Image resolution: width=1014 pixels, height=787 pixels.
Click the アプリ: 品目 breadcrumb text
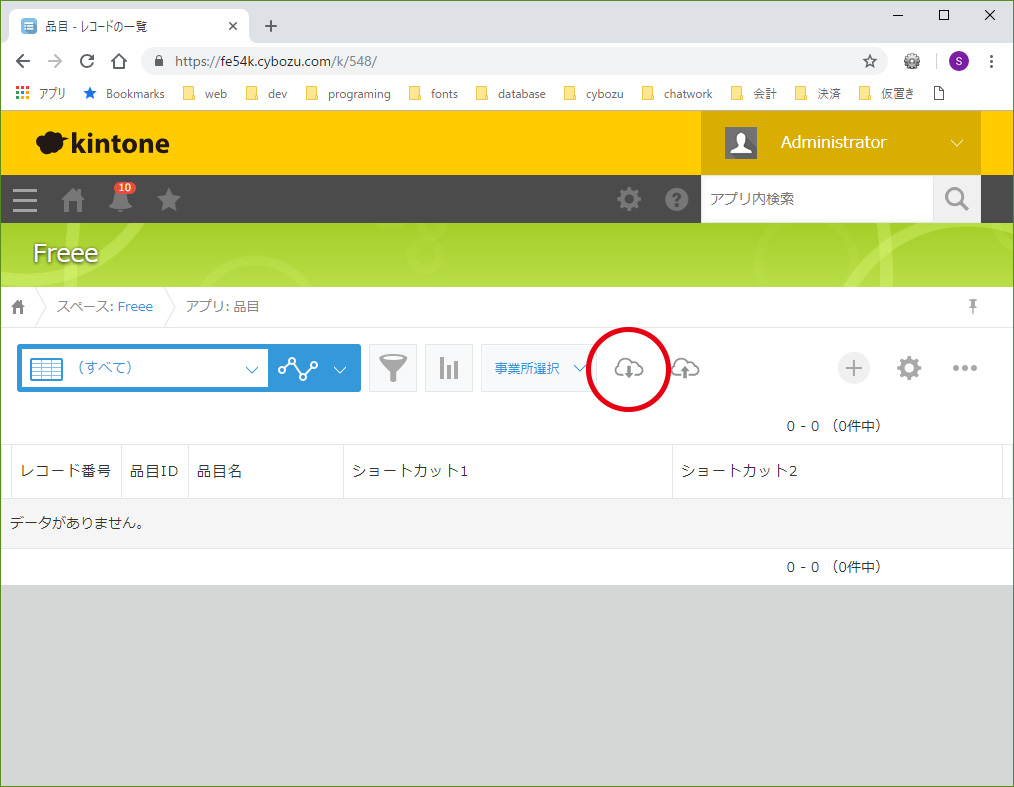tap(222, 307)
